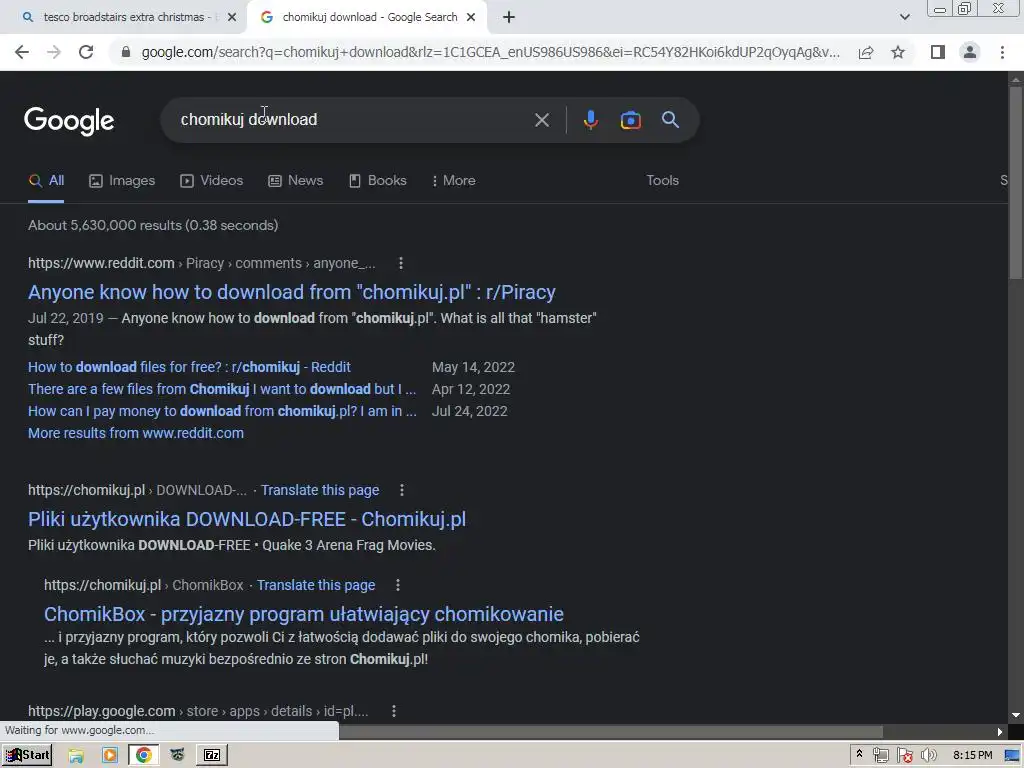The image size is (1024, 768).
Task: View site info via the padlock icon
Action: click(x=126, y=52)
